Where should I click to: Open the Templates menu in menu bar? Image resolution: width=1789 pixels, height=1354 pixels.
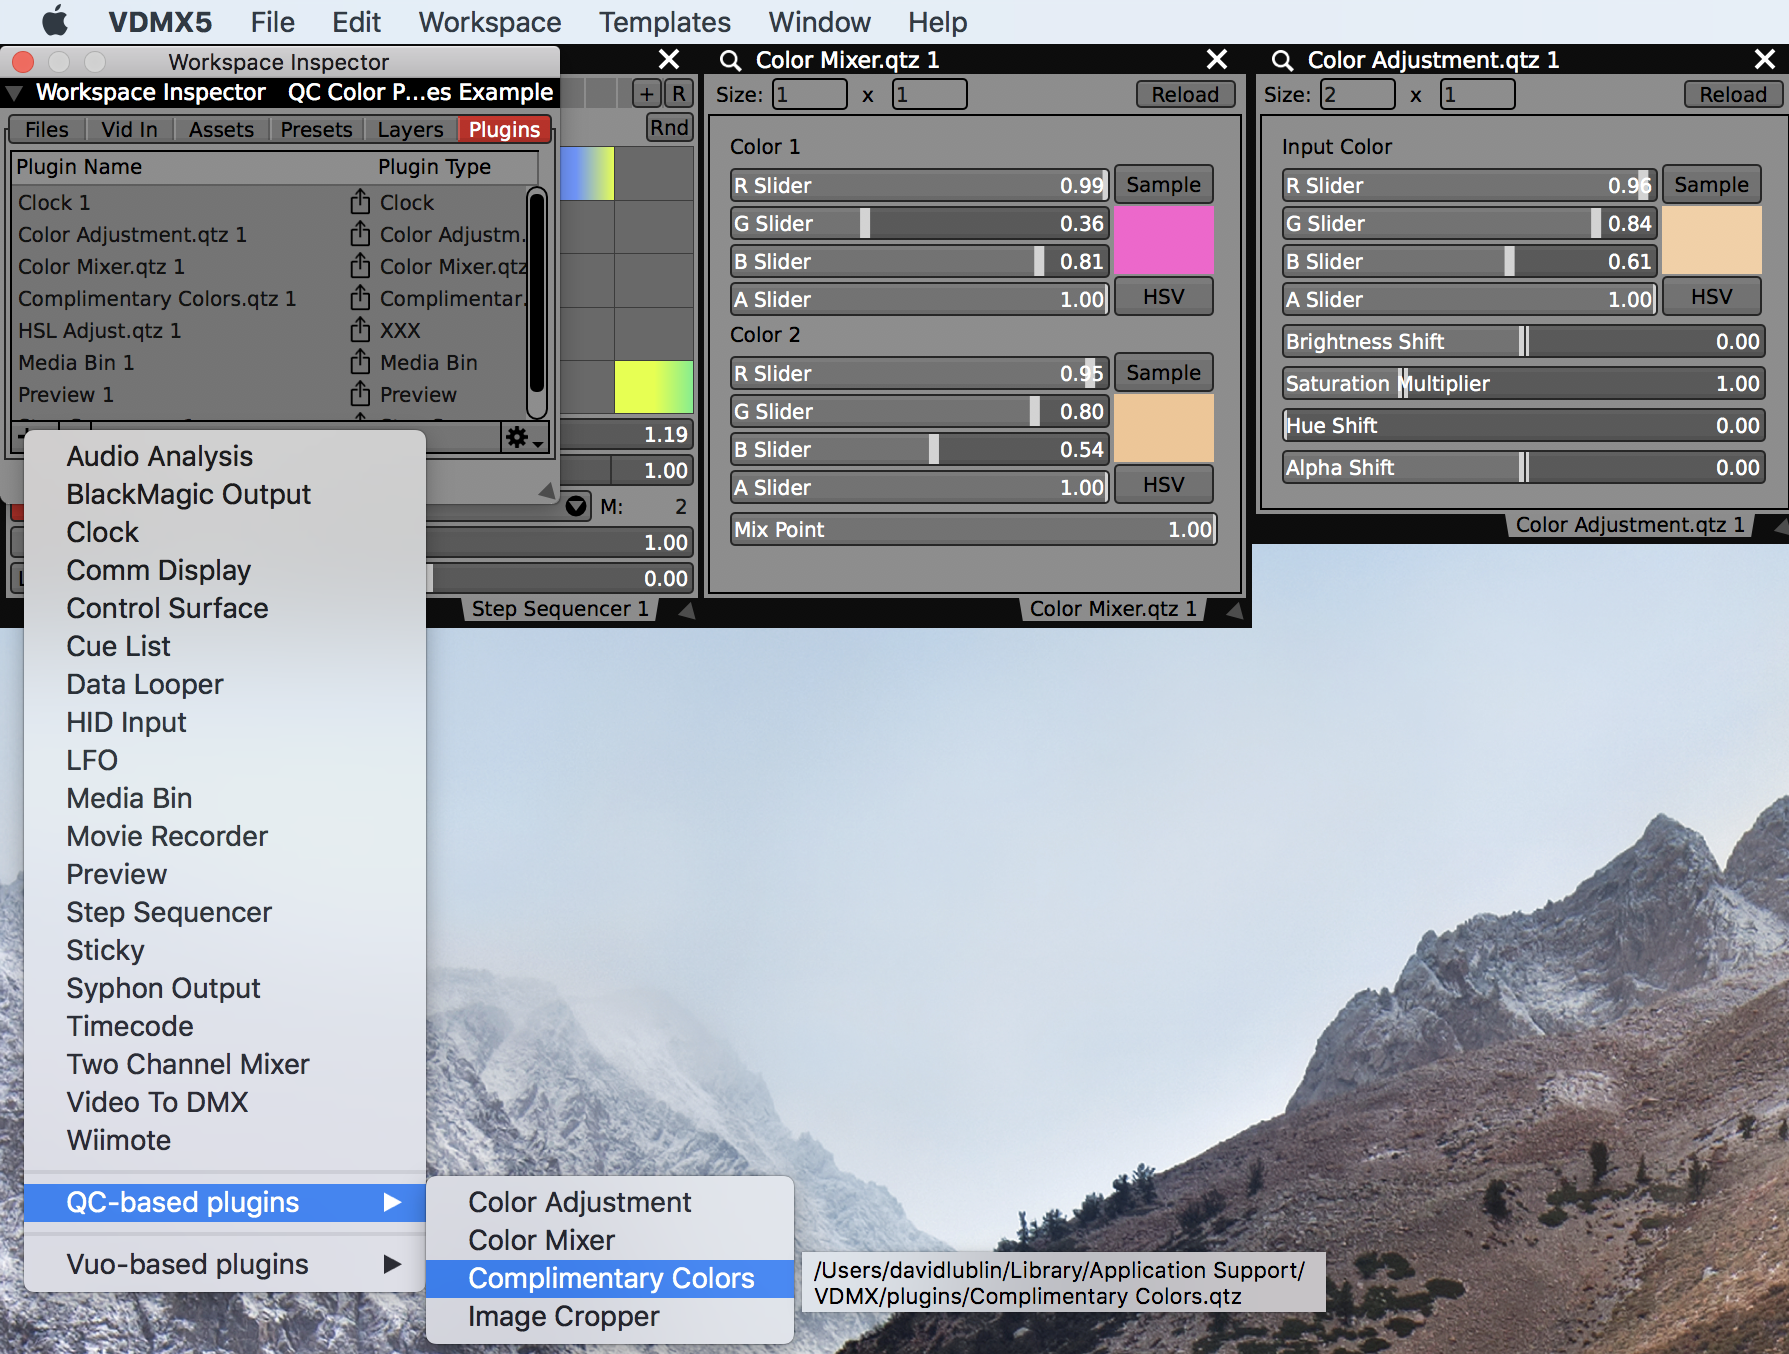(665, 22)
